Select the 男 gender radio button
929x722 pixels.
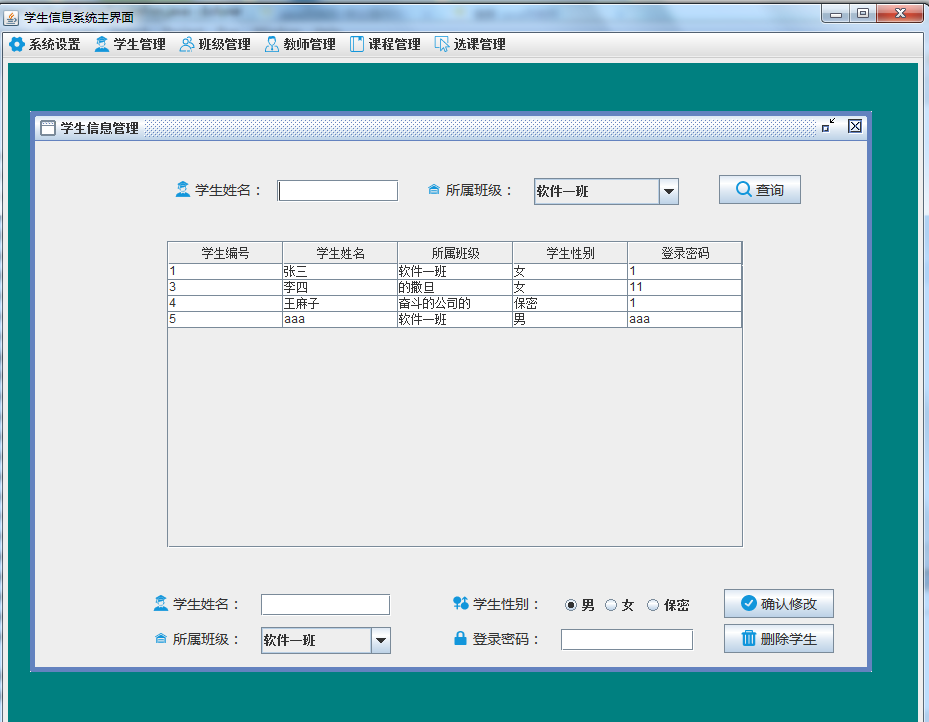coord(571,605)
